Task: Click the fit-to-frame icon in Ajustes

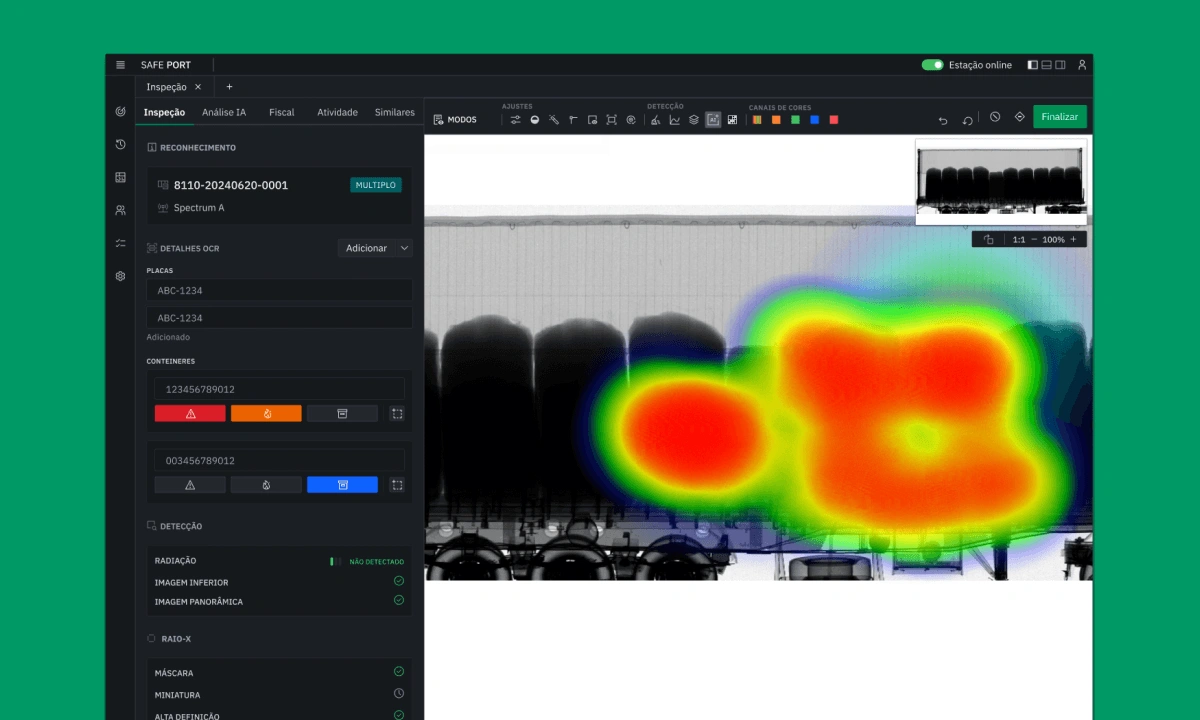Action: point(611,120)
